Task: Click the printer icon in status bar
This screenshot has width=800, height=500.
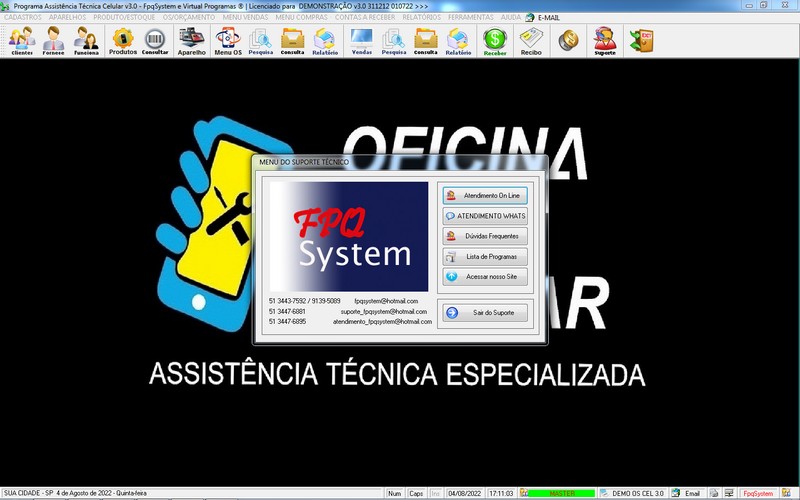Action: (x=714, y=493)
